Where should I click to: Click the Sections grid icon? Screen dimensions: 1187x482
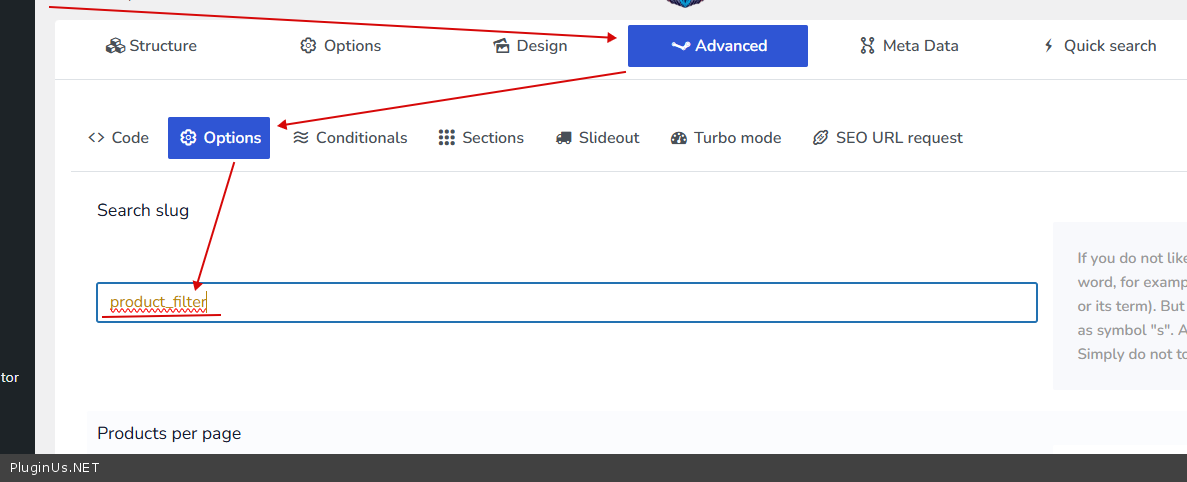pos(447,138)
